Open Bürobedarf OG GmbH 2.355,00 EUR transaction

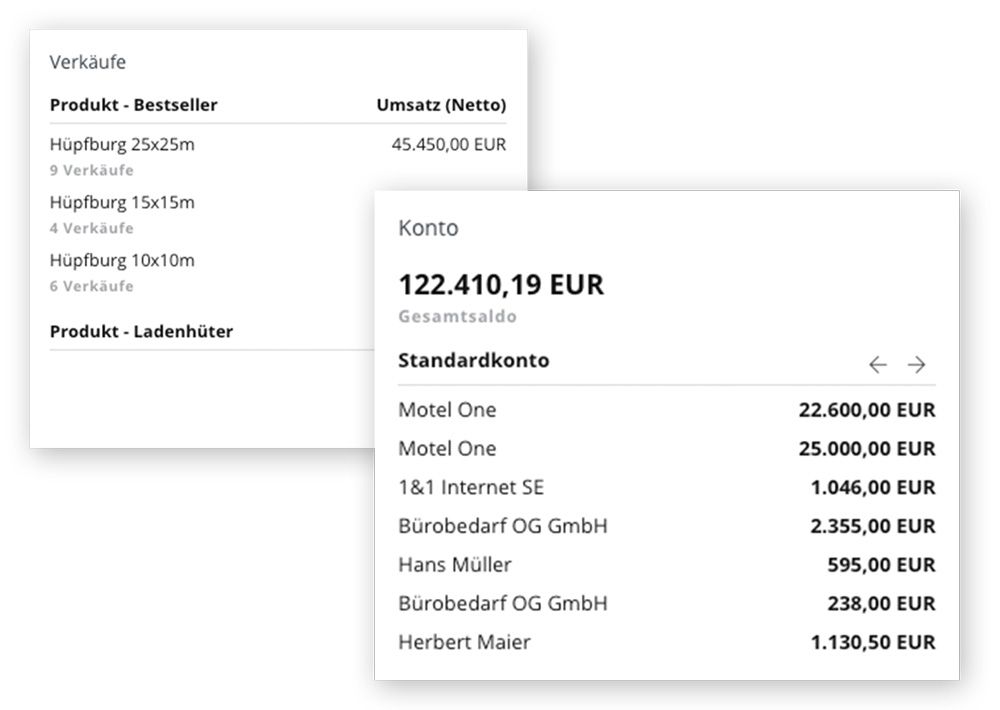667,526
